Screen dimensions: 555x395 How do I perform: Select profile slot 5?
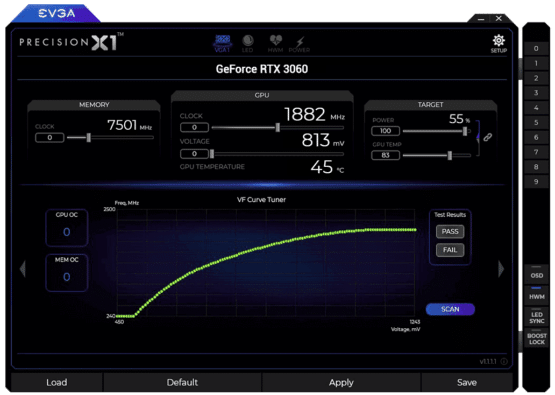pos(536,122)
